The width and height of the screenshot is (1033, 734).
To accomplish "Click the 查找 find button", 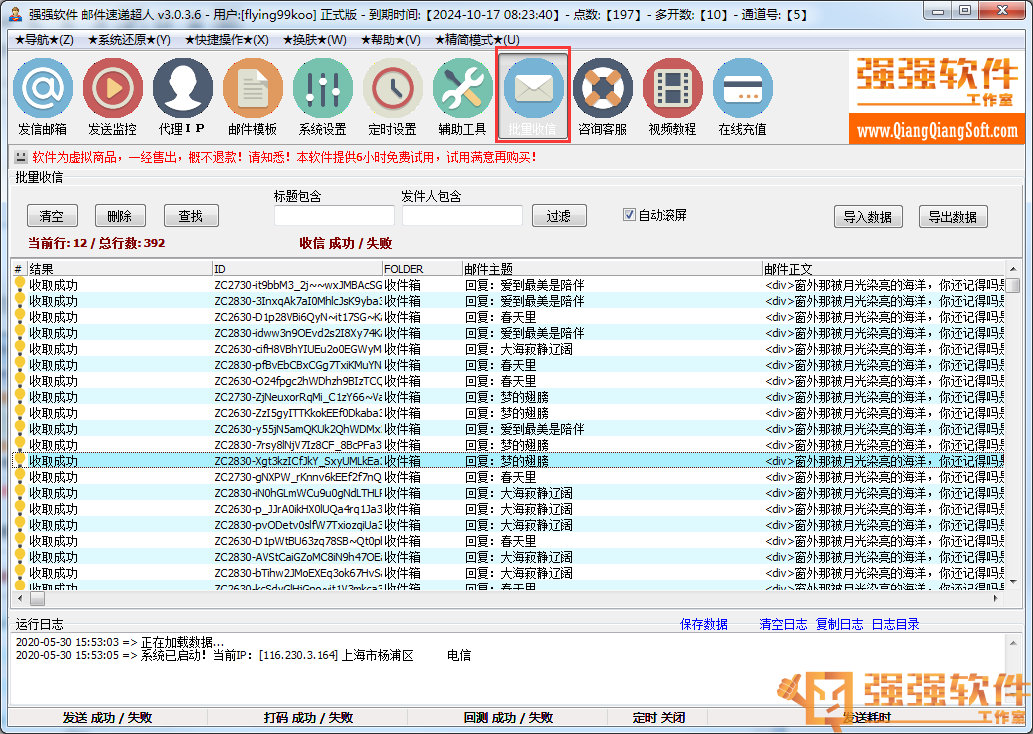I will (191, 216).
